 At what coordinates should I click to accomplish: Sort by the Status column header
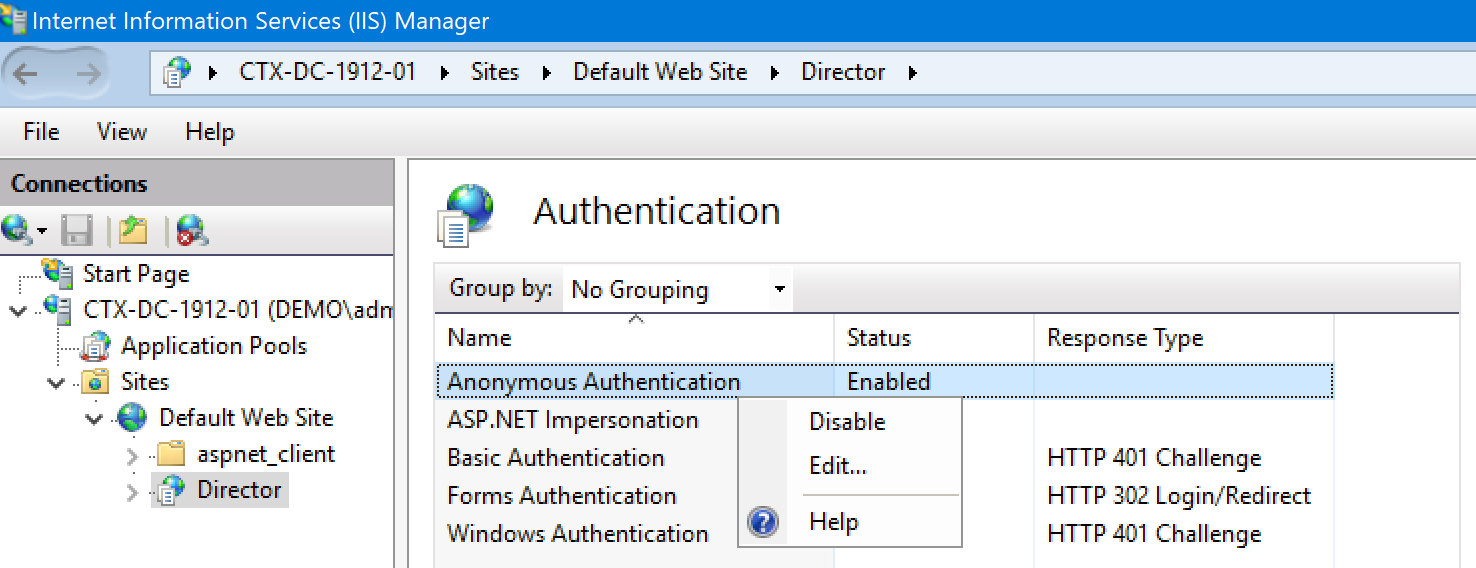click(934, 338)
